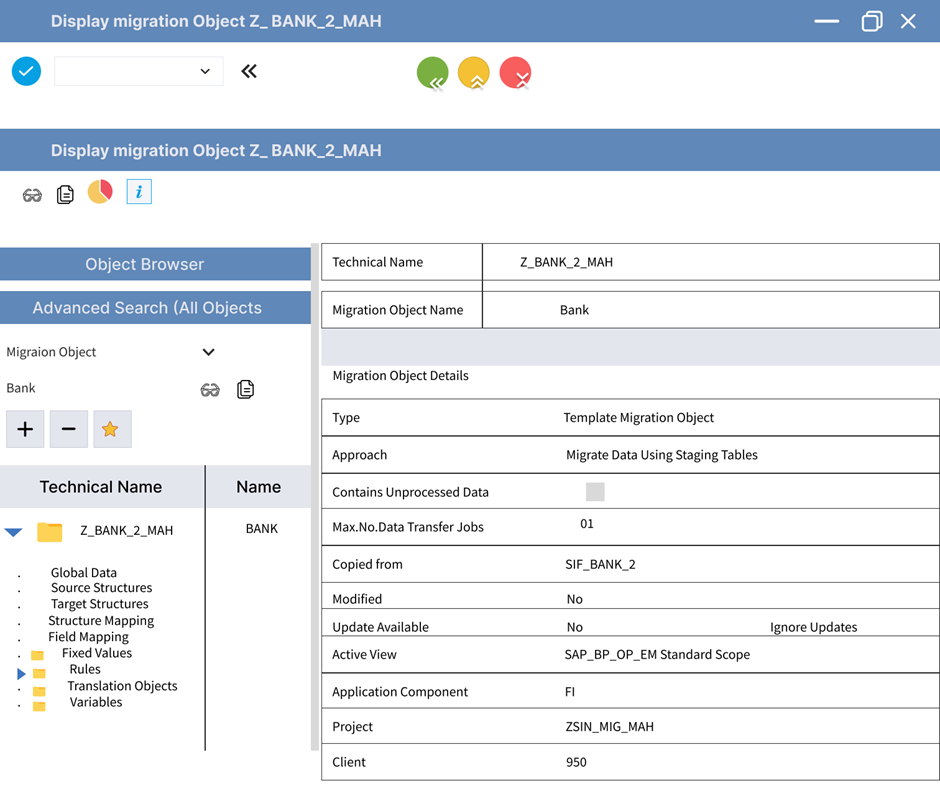Viewport: 940px width, 801px height.
Task: Click the red cancel icon
Action: click(x=516, y=73)
